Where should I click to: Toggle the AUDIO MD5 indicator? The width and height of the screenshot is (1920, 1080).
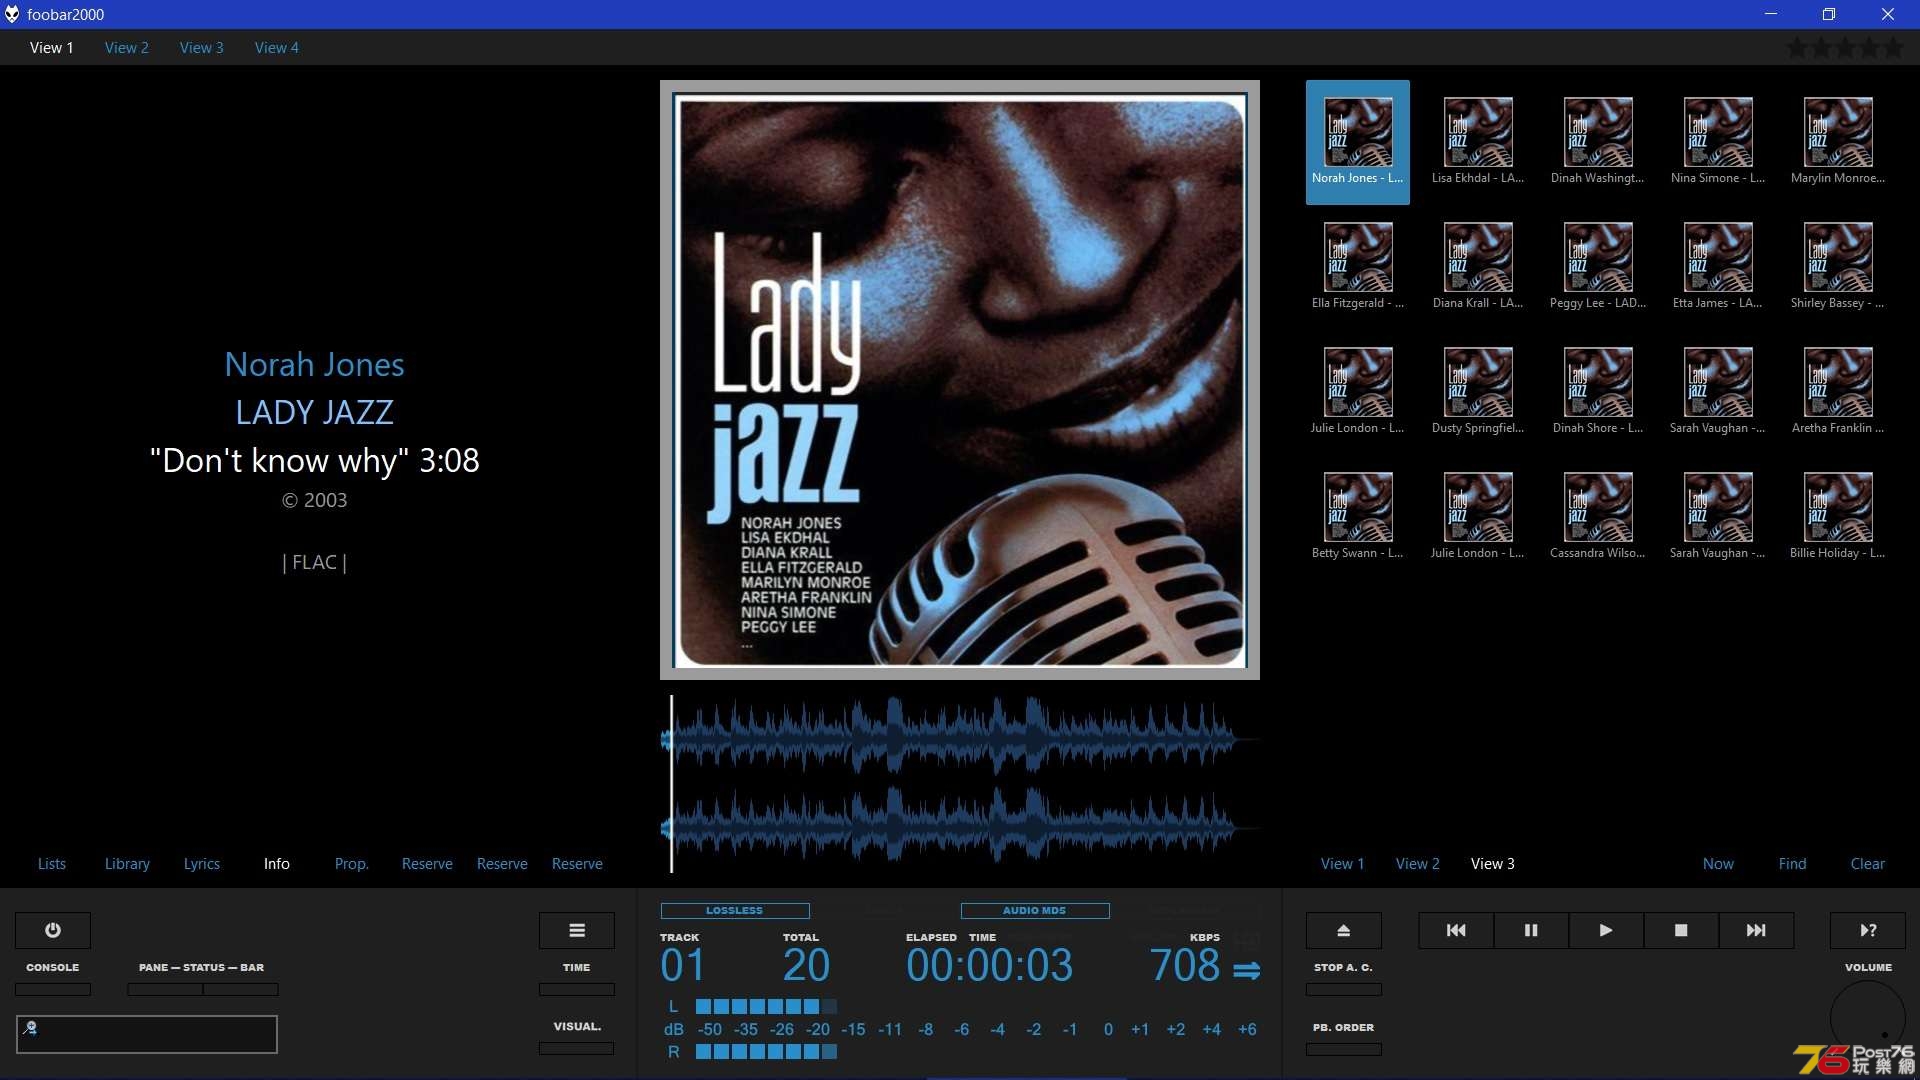1035,911
